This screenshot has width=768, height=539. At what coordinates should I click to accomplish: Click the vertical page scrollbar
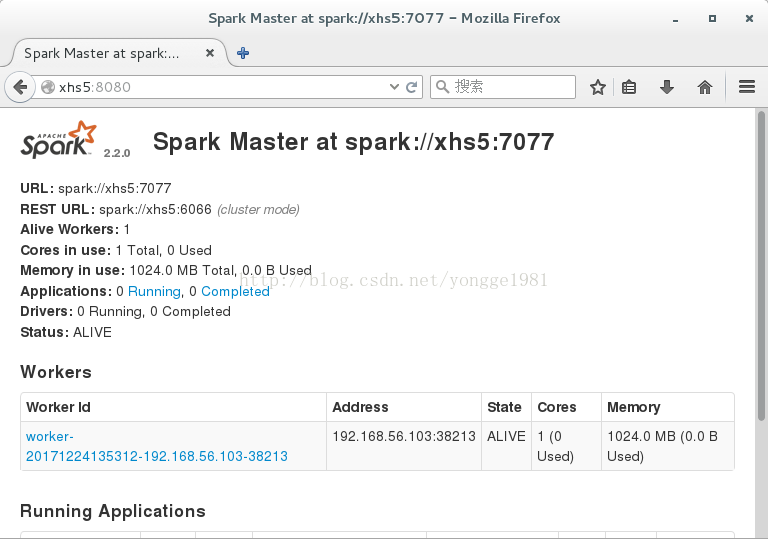[761, 265]
